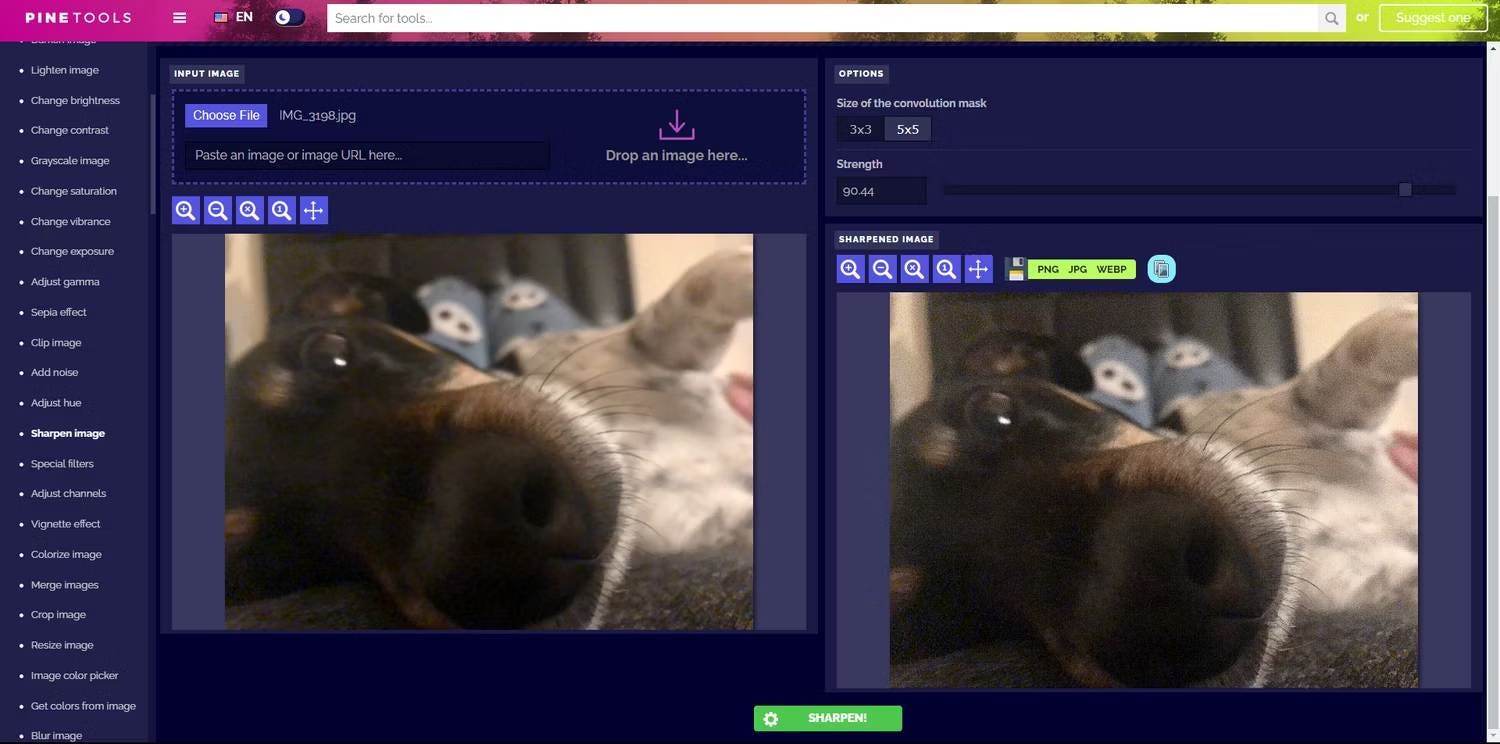Download sharpened image as WEBP

pyautogui.click(x=1111, y=269)
